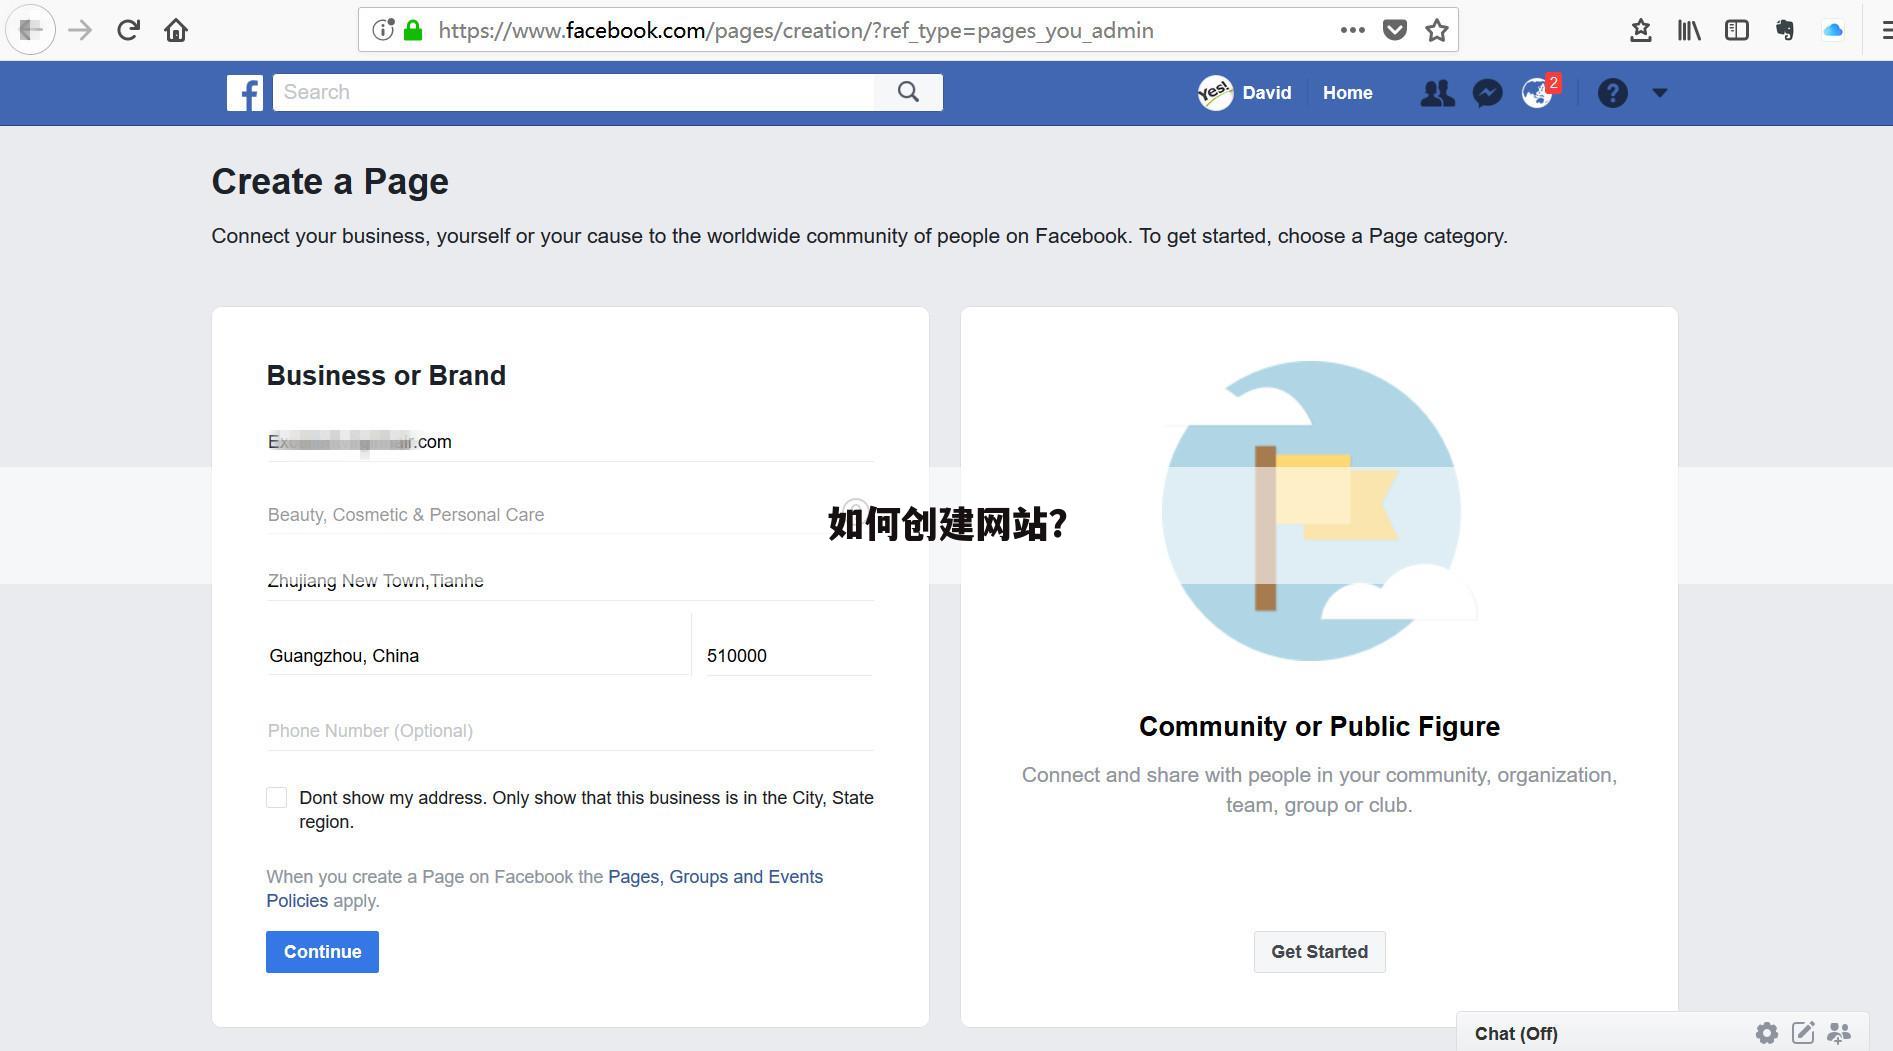Click the new message compose icon in chat bar

click(x=1802, y=1033)
